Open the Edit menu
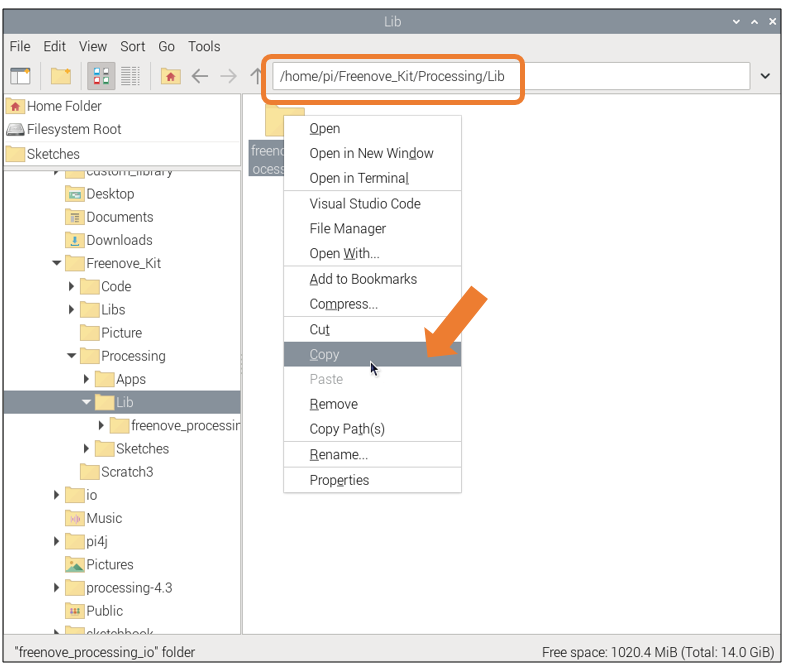The width and height of the screenshot is (786, 669). [x=54, y=47]
